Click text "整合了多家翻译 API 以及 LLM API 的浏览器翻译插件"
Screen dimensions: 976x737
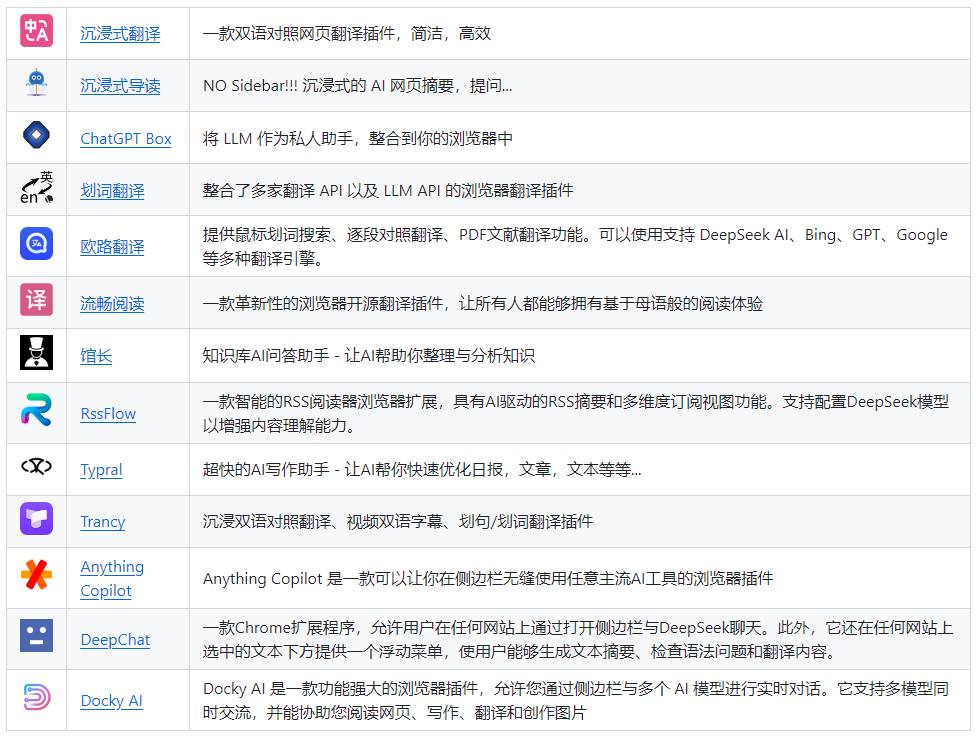pyautogui.click(x=388, y=190)
